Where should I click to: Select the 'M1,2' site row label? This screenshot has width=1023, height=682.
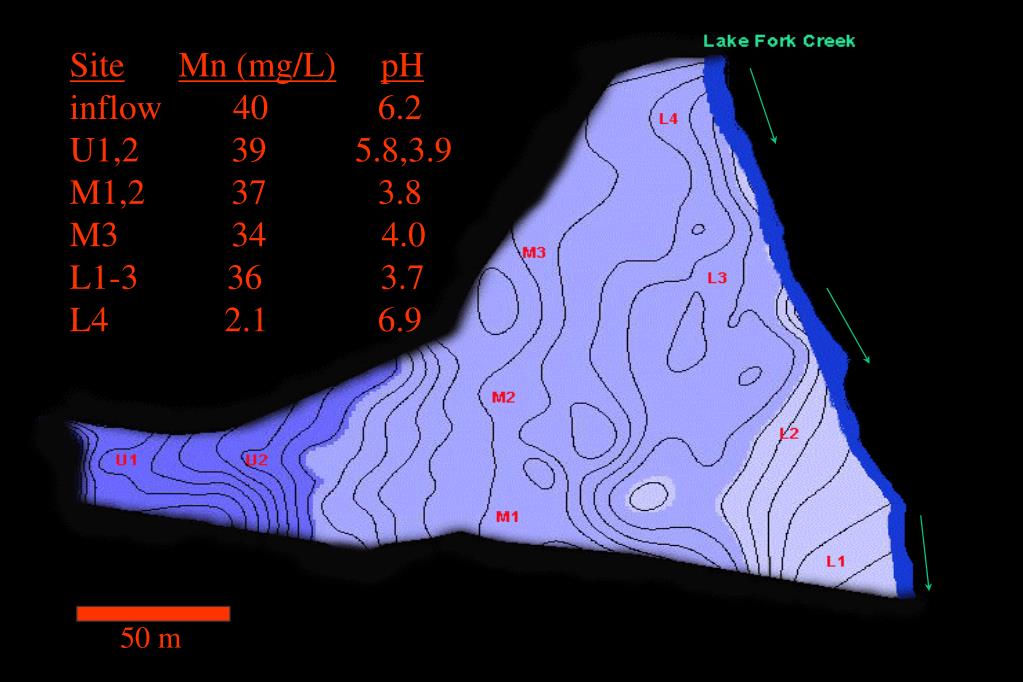tap(107, 193)
